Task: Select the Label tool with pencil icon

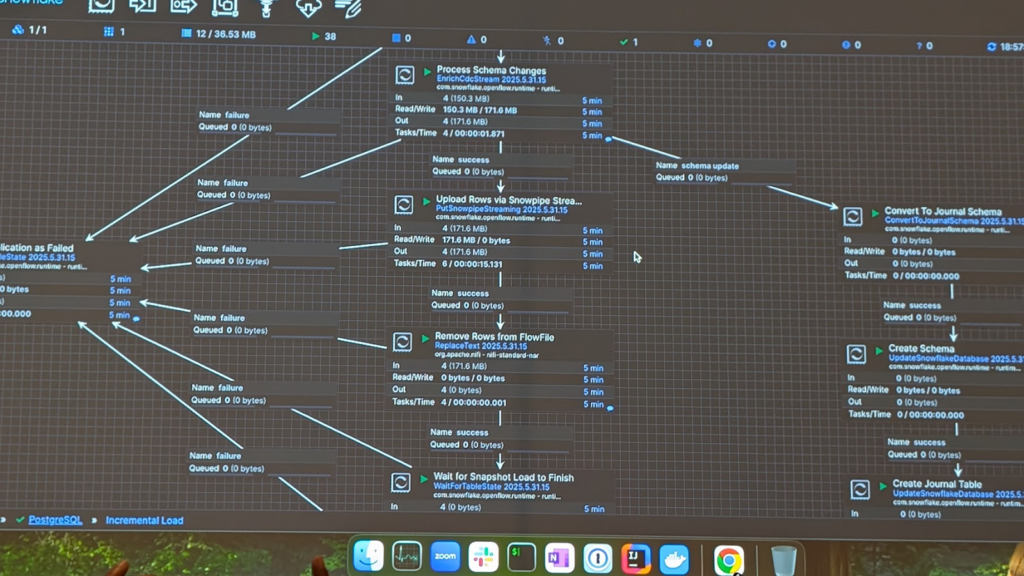Action: [x=348, y=8]
